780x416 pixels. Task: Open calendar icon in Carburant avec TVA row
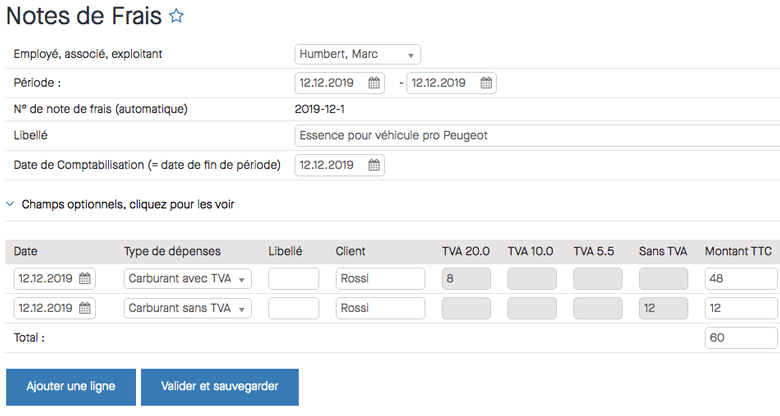pos(85,279)
